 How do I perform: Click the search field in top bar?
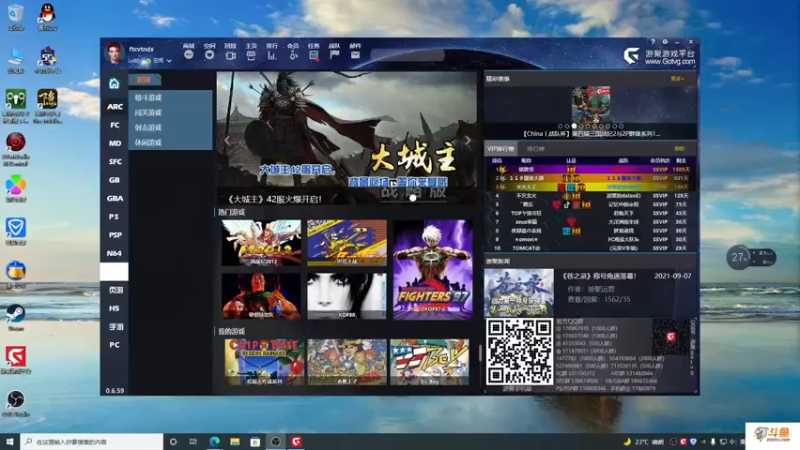click(x=408, y=56)
